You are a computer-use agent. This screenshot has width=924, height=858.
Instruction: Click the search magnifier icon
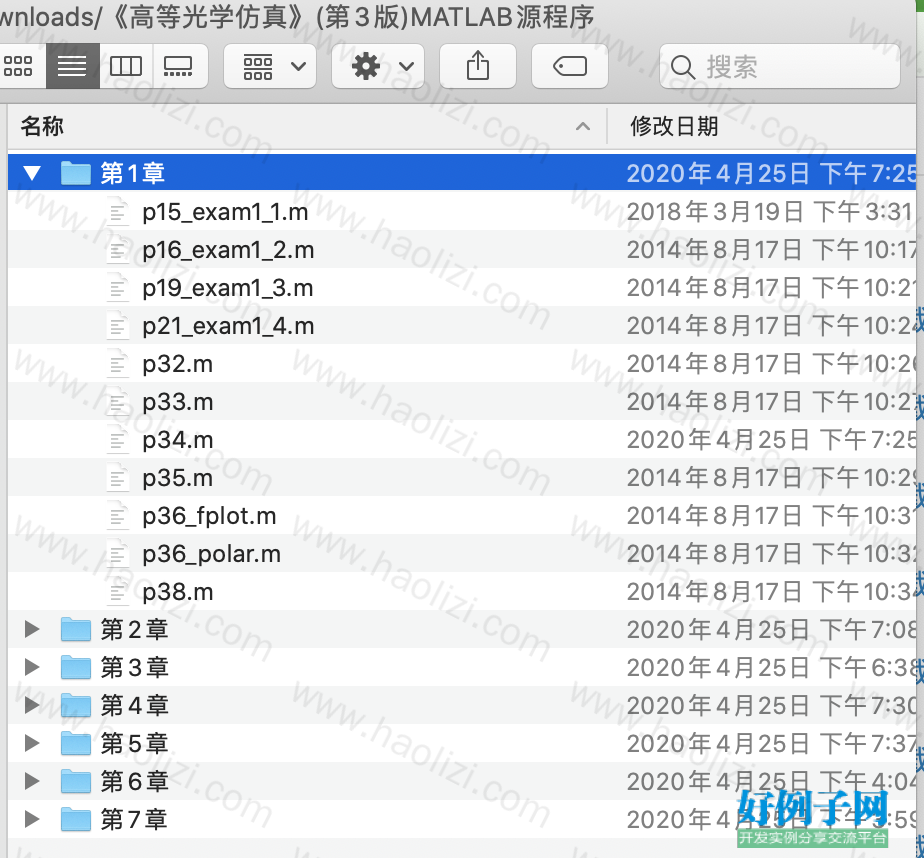(x=682, y=67)
